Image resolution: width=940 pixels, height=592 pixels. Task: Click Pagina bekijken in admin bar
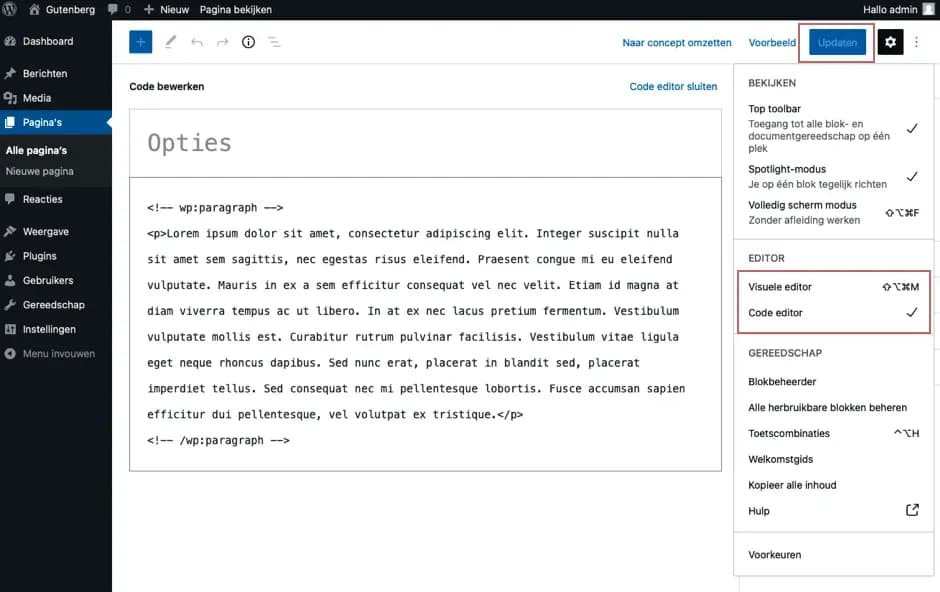(x=236, y=10)
